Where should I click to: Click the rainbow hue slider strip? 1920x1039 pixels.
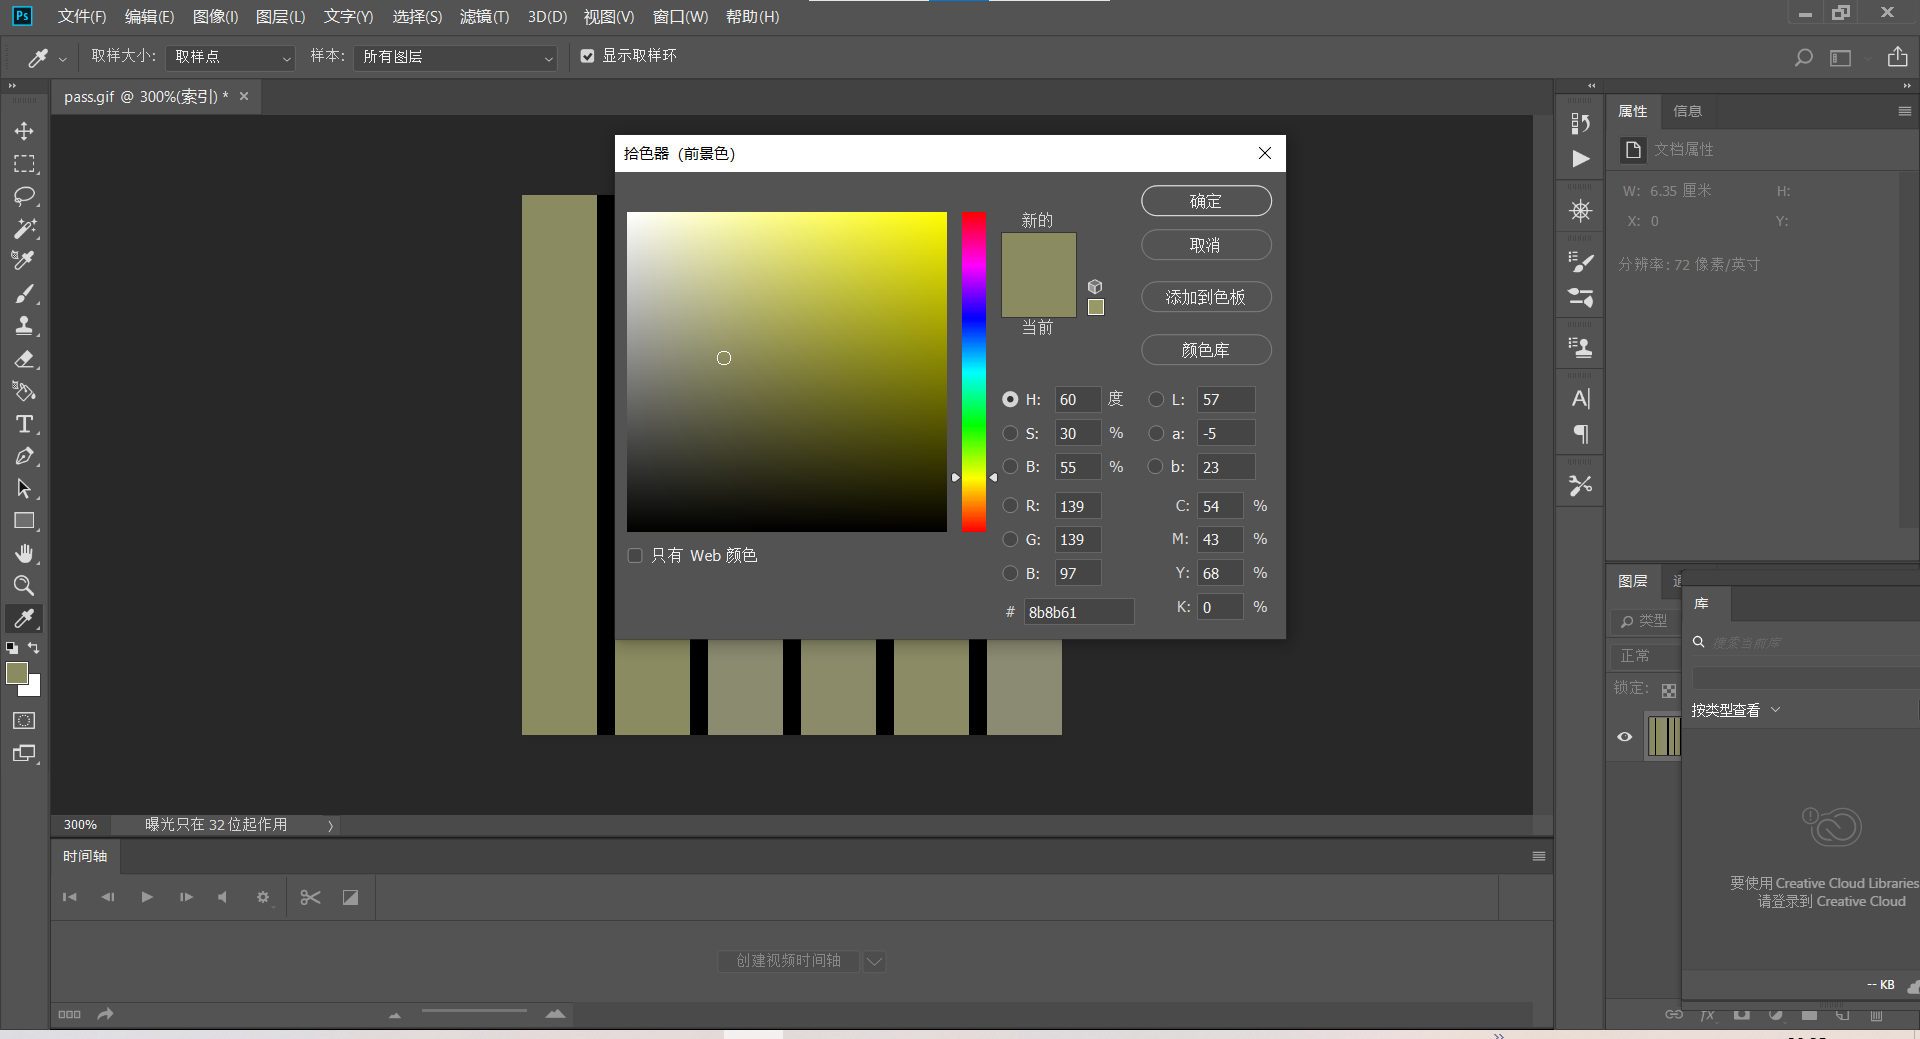(974, 370)
